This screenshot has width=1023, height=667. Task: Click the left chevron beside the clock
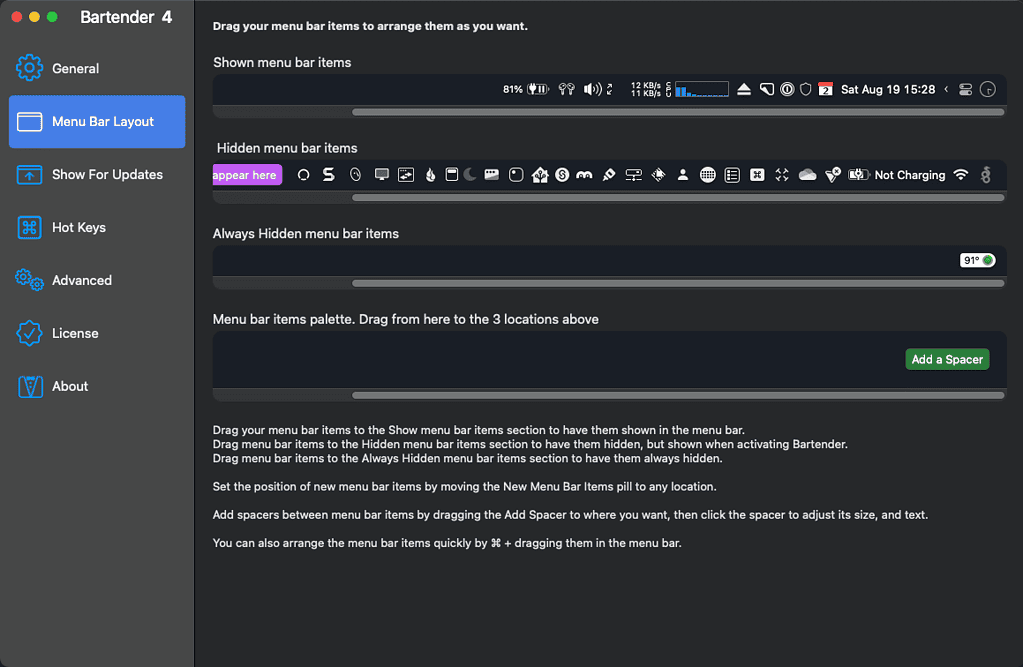coord(946,89)
